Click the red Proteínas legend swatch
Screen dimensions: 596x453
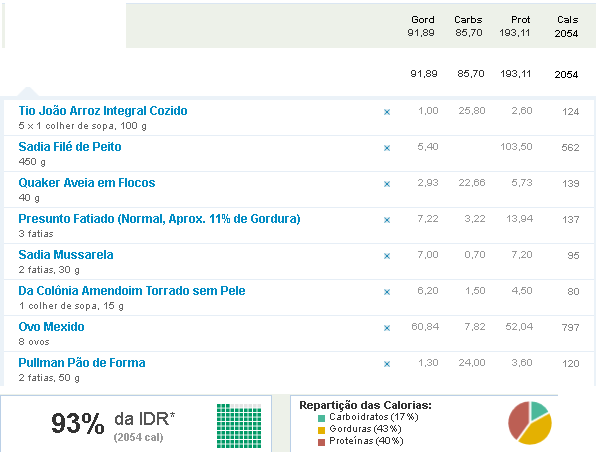coord(322,442)
